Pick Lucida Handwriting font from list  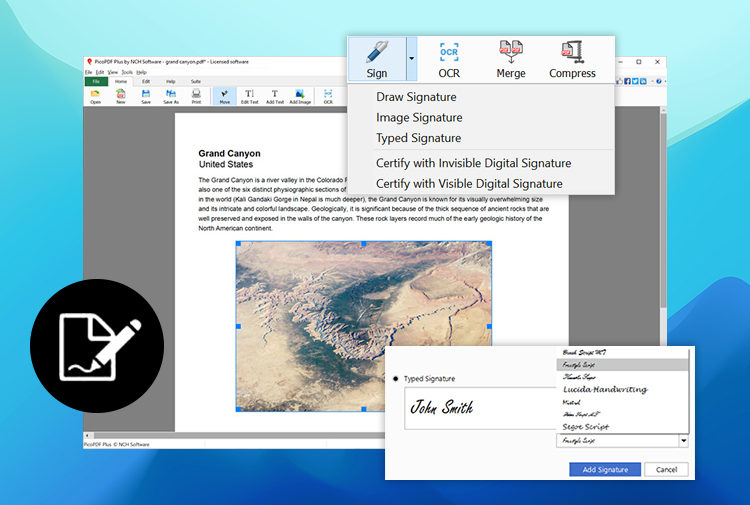pos(622,389)
